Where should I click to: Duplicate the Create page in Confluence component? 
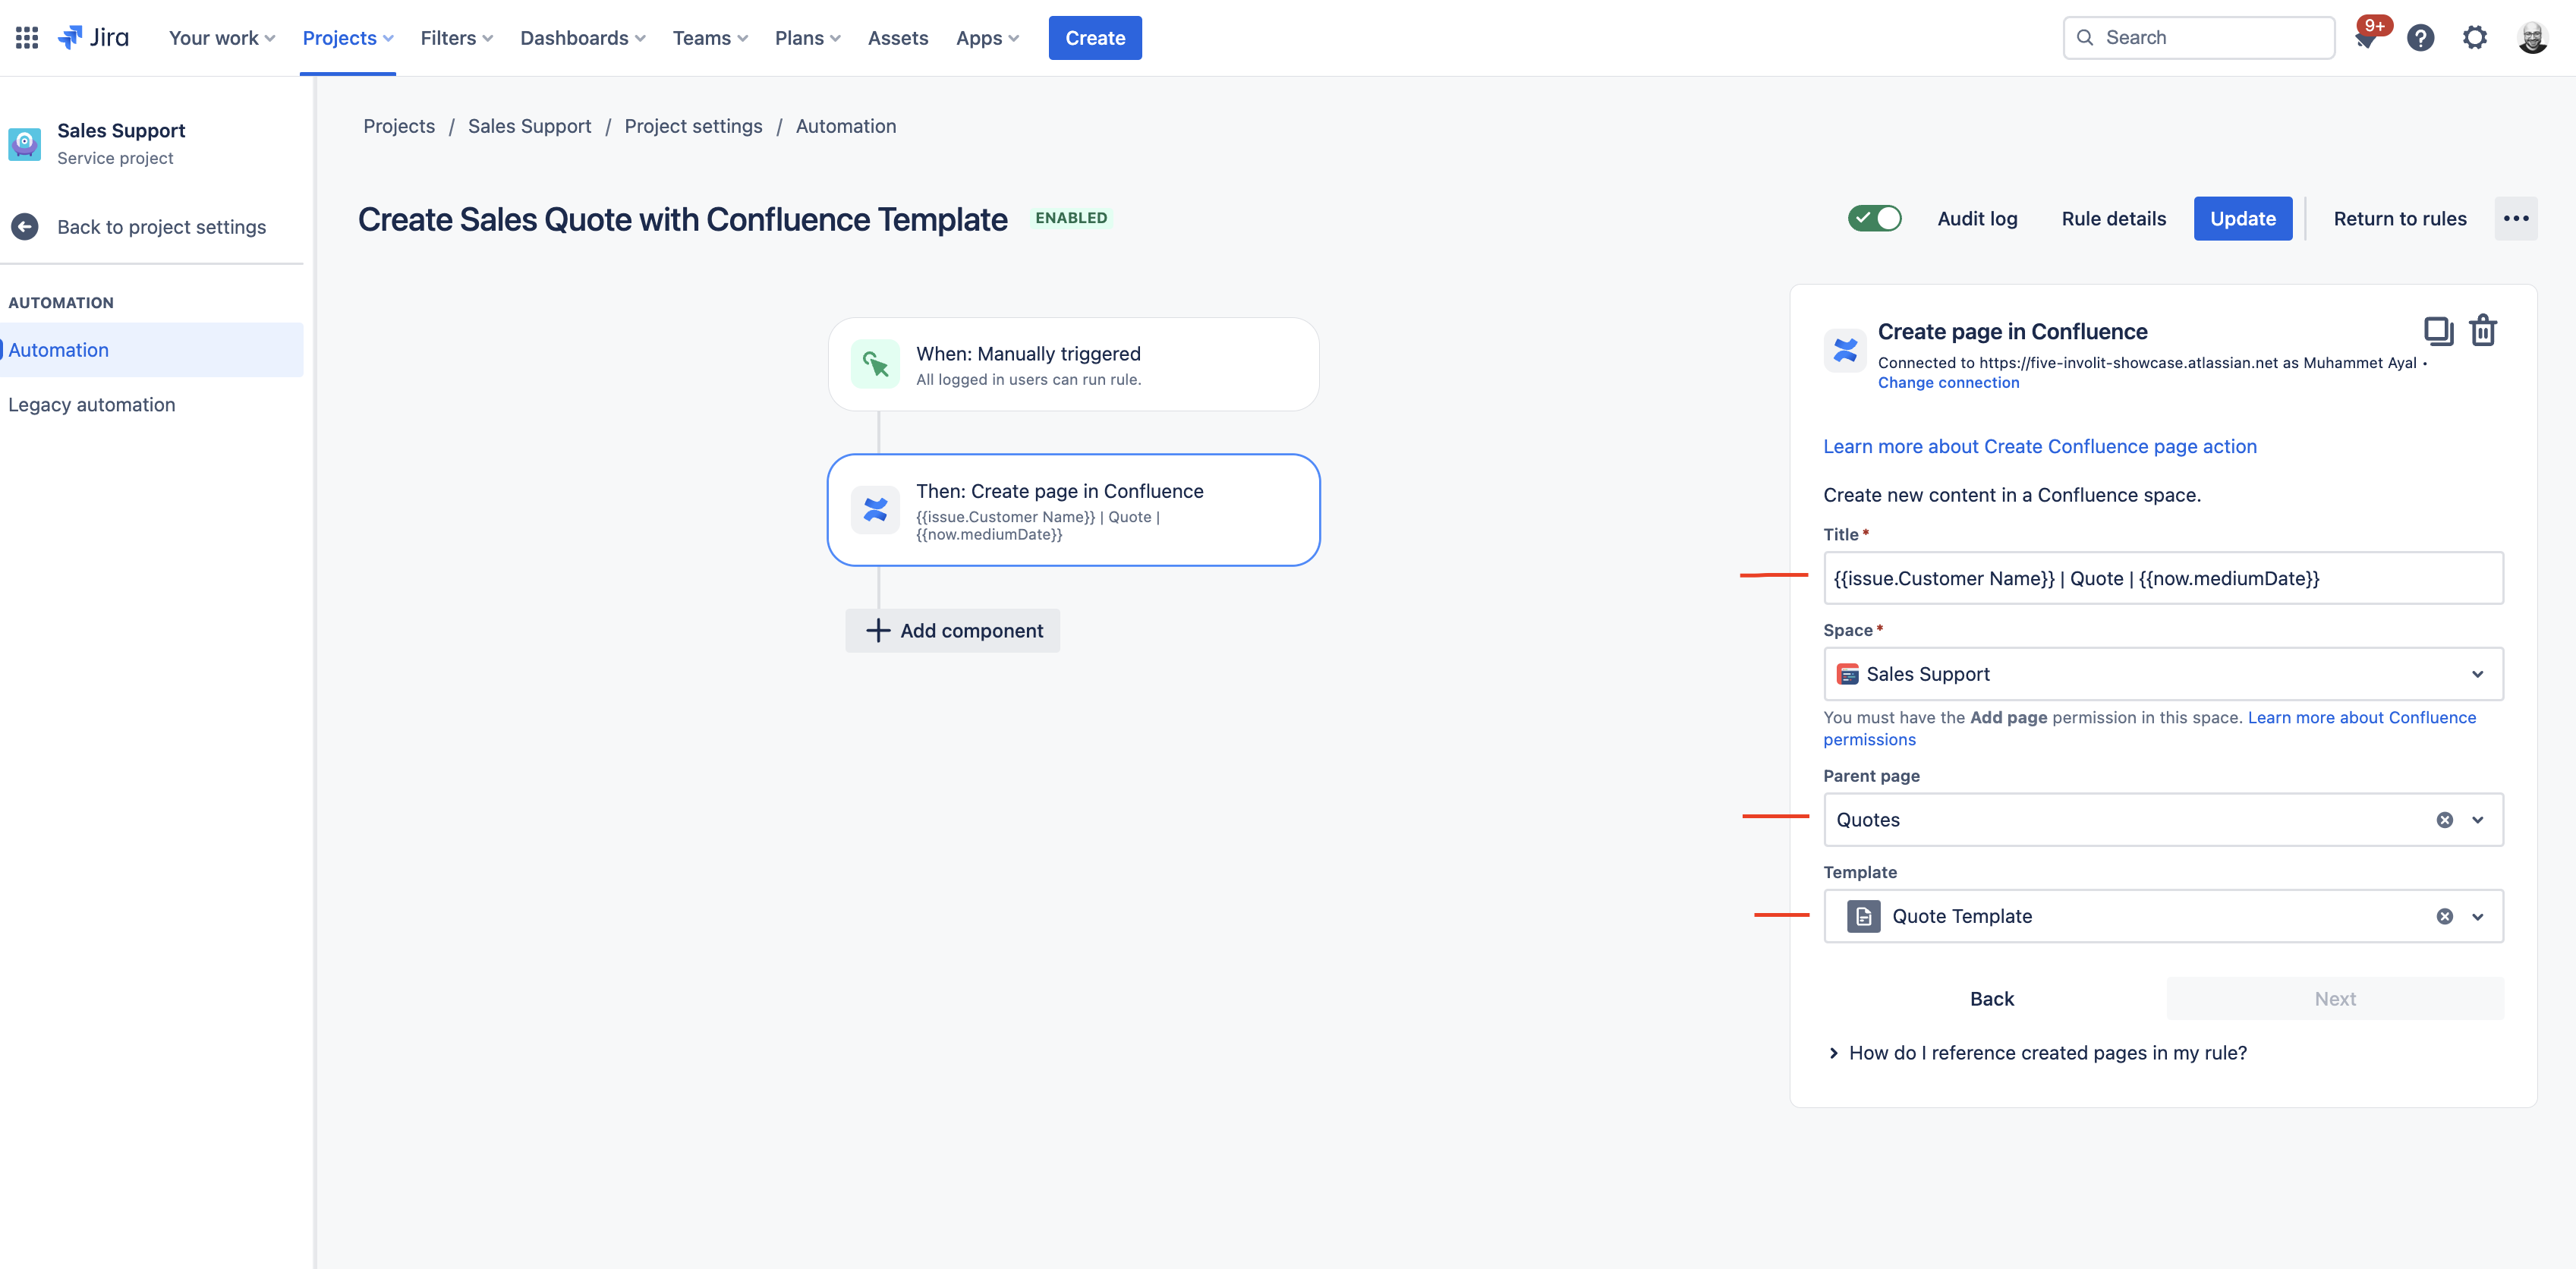2438,330
